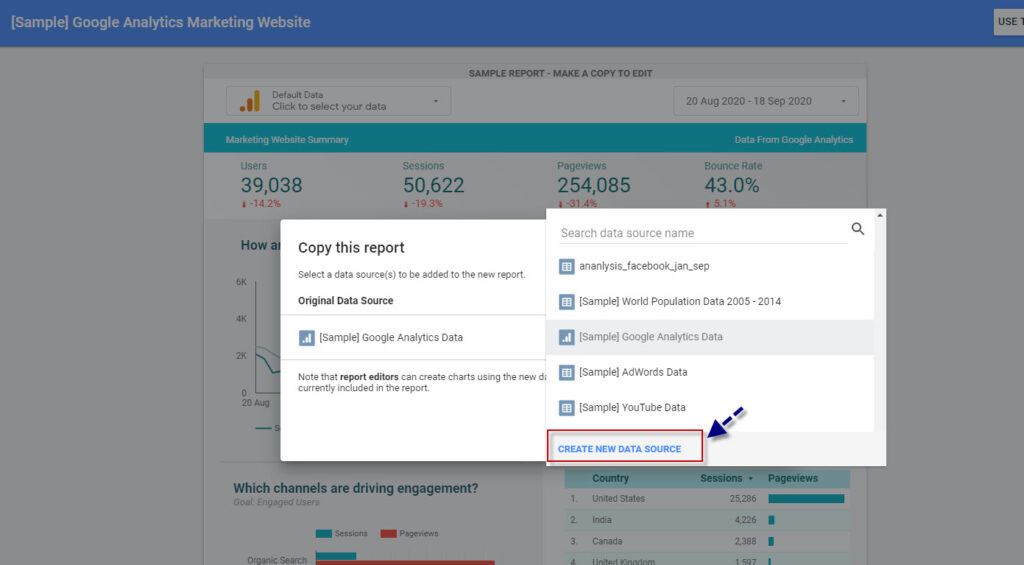Select [Sample] Google Analytics Data in the dropdown list
1024x565 pixels.
pyautogui.click(x=710, y=337)
